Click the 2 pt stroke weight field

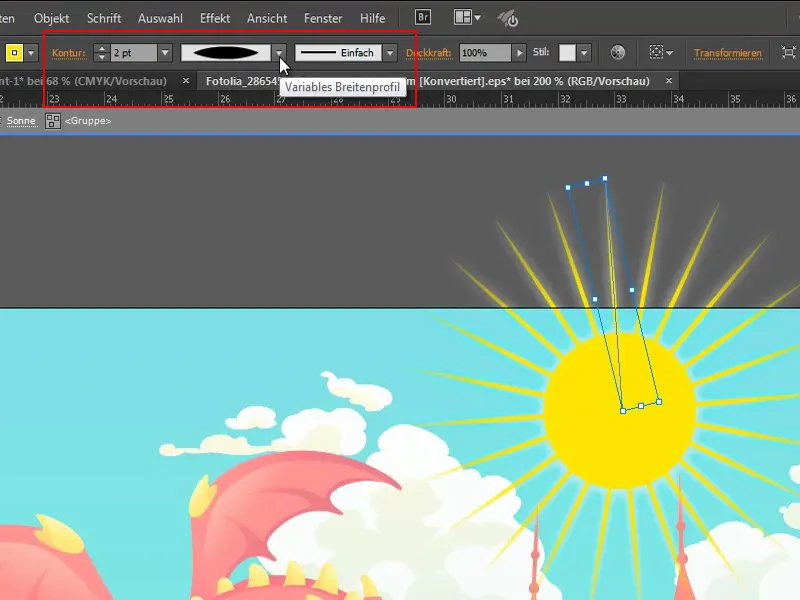(x=134, y=53)
